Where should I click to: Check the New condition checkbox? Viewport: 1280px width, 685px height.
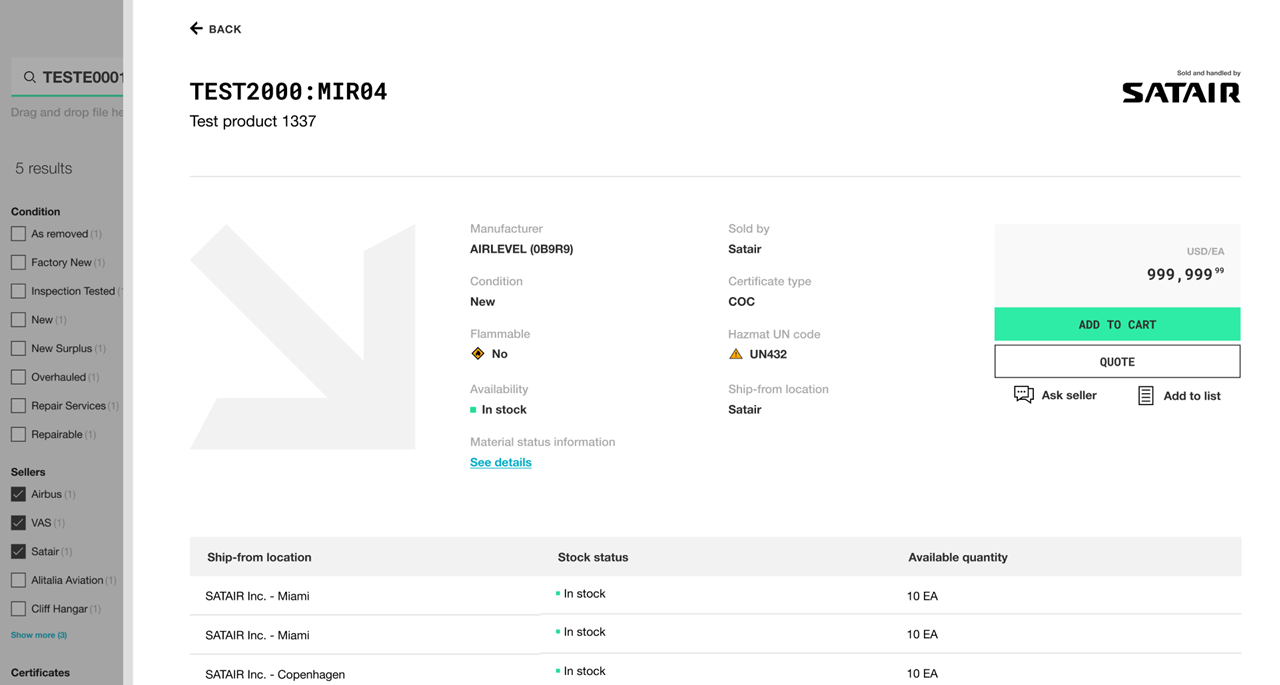pos(18,320)
